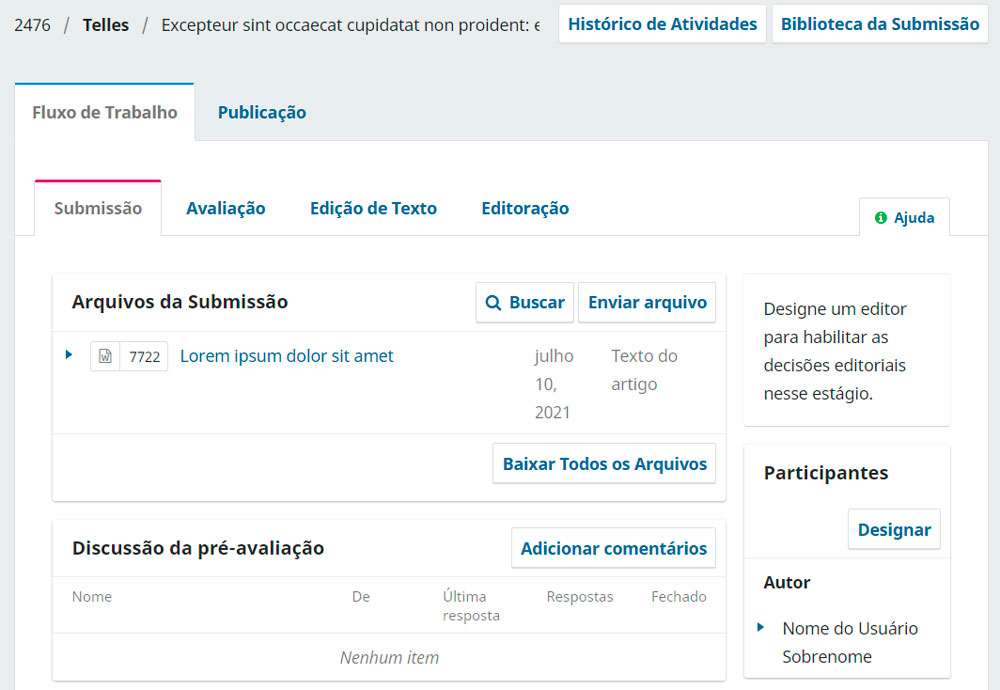
Task: Expand the Nome do Usuário participant arrow
Action: (x=760, y=628)
